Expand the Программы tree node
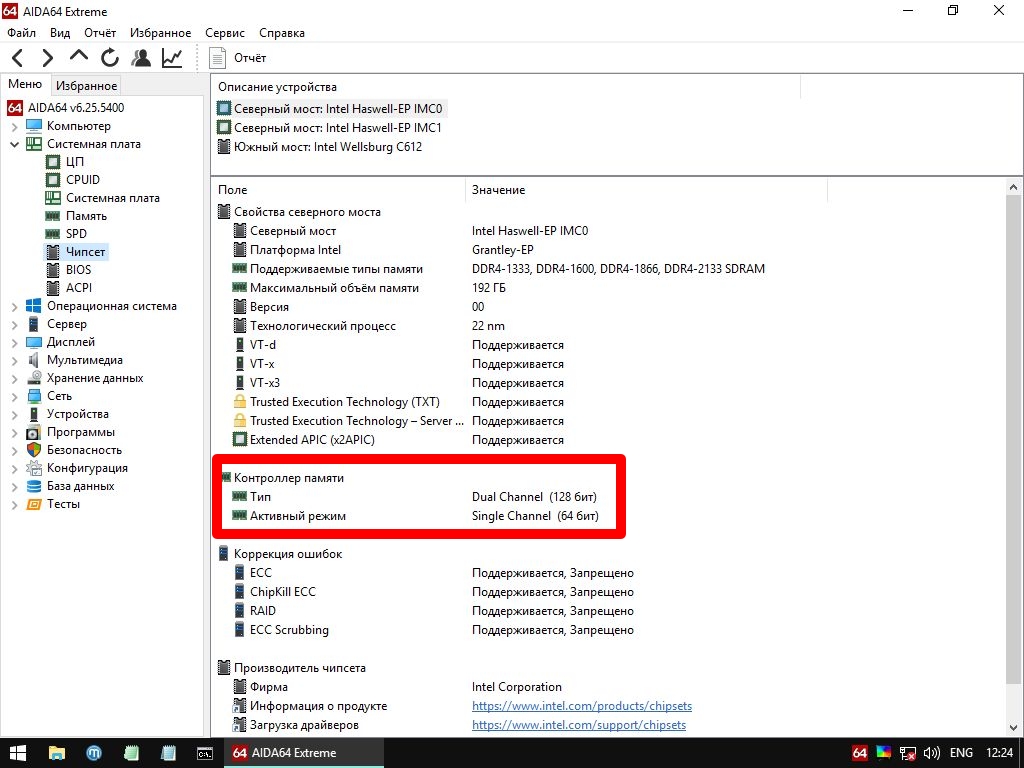Image resolution: width=1024 pixels, height=768 pixels. click(14, 432)
